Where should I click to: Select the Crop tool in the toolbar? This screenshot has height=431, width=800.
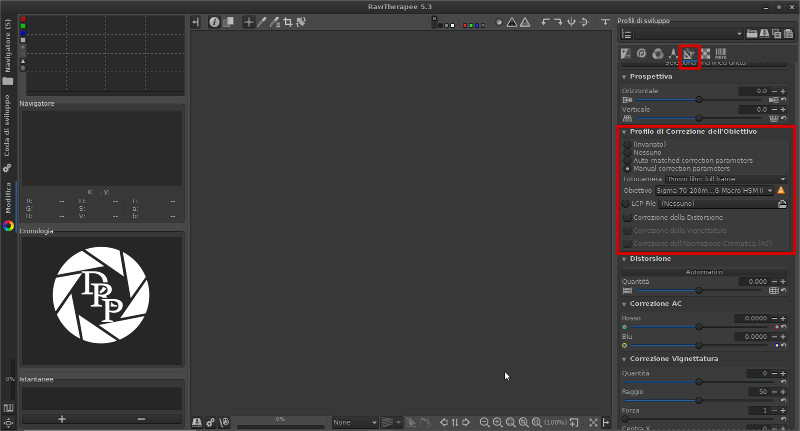click(x=288, y=22)
